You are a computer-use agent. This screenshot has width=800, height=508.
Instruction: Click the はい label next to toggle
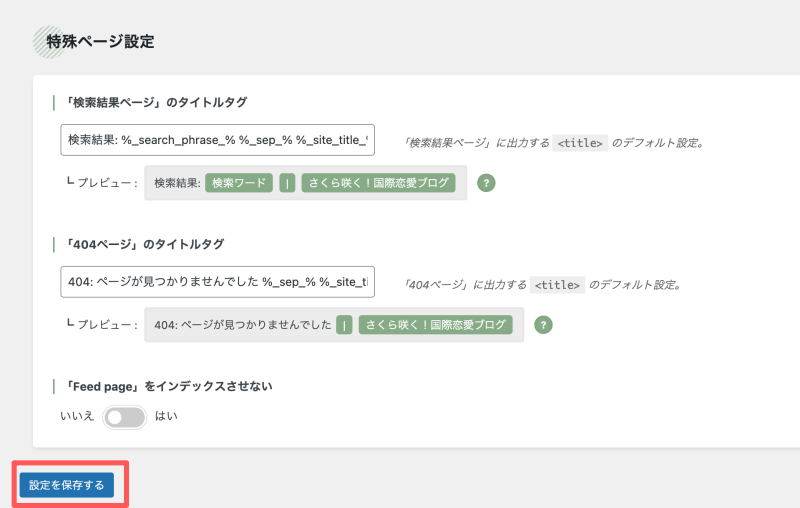166,416
